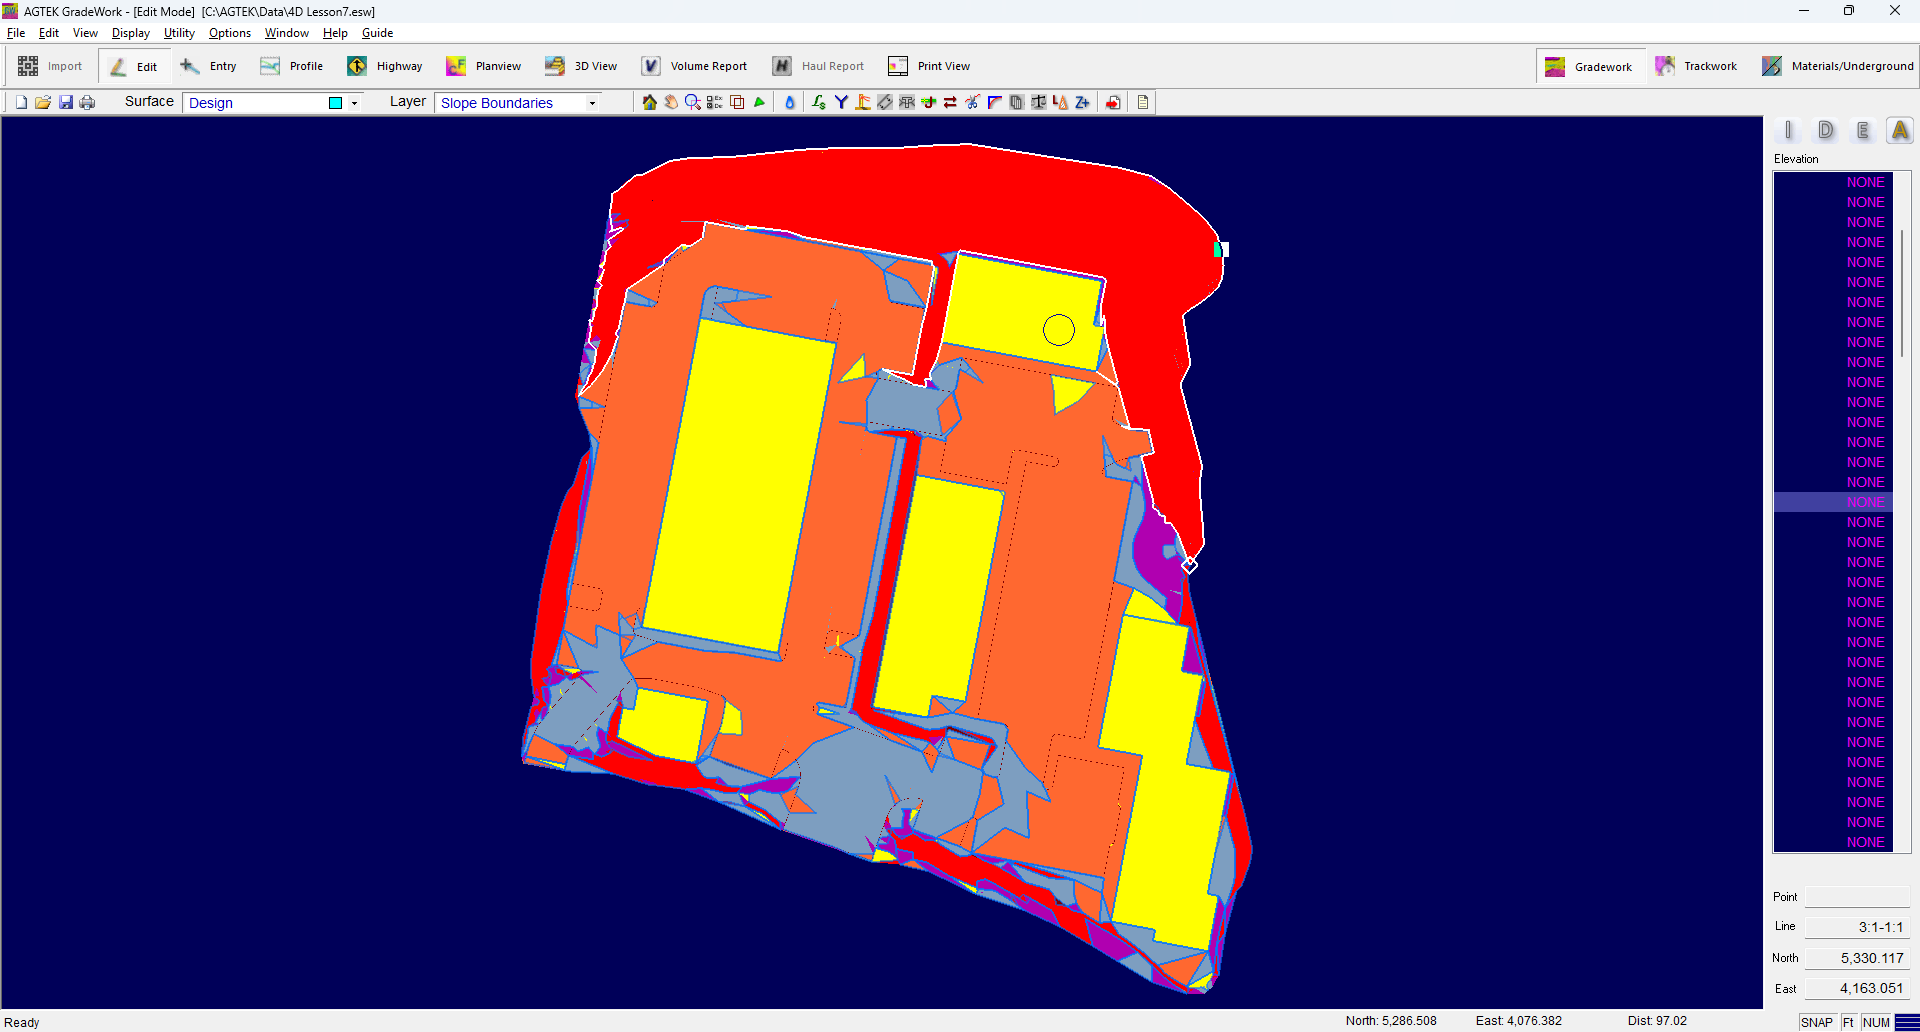Open the 3D View mode
The image size is (1920, 1032).
click(x=581, y=66)
